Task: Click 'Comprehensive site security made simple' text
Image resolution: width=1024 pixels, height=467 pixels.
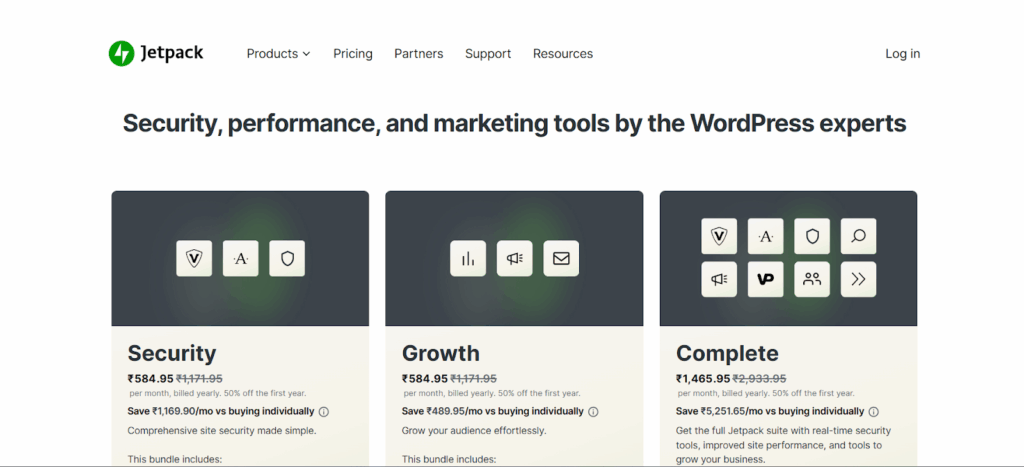Action: (222, 431)
